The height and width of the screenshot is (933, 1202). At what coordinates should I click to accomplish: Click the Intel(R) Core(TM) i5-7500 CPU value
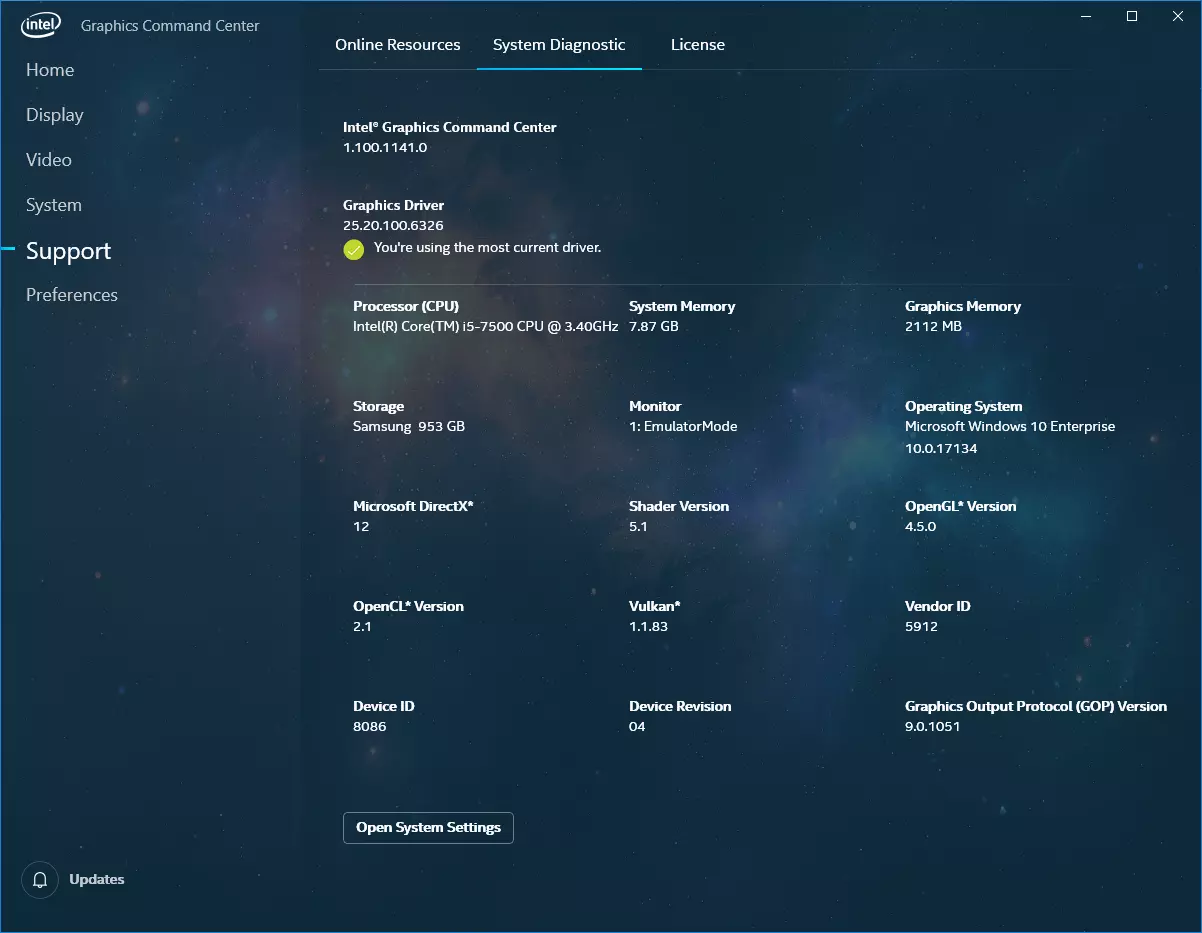click(x=486, y=327)
